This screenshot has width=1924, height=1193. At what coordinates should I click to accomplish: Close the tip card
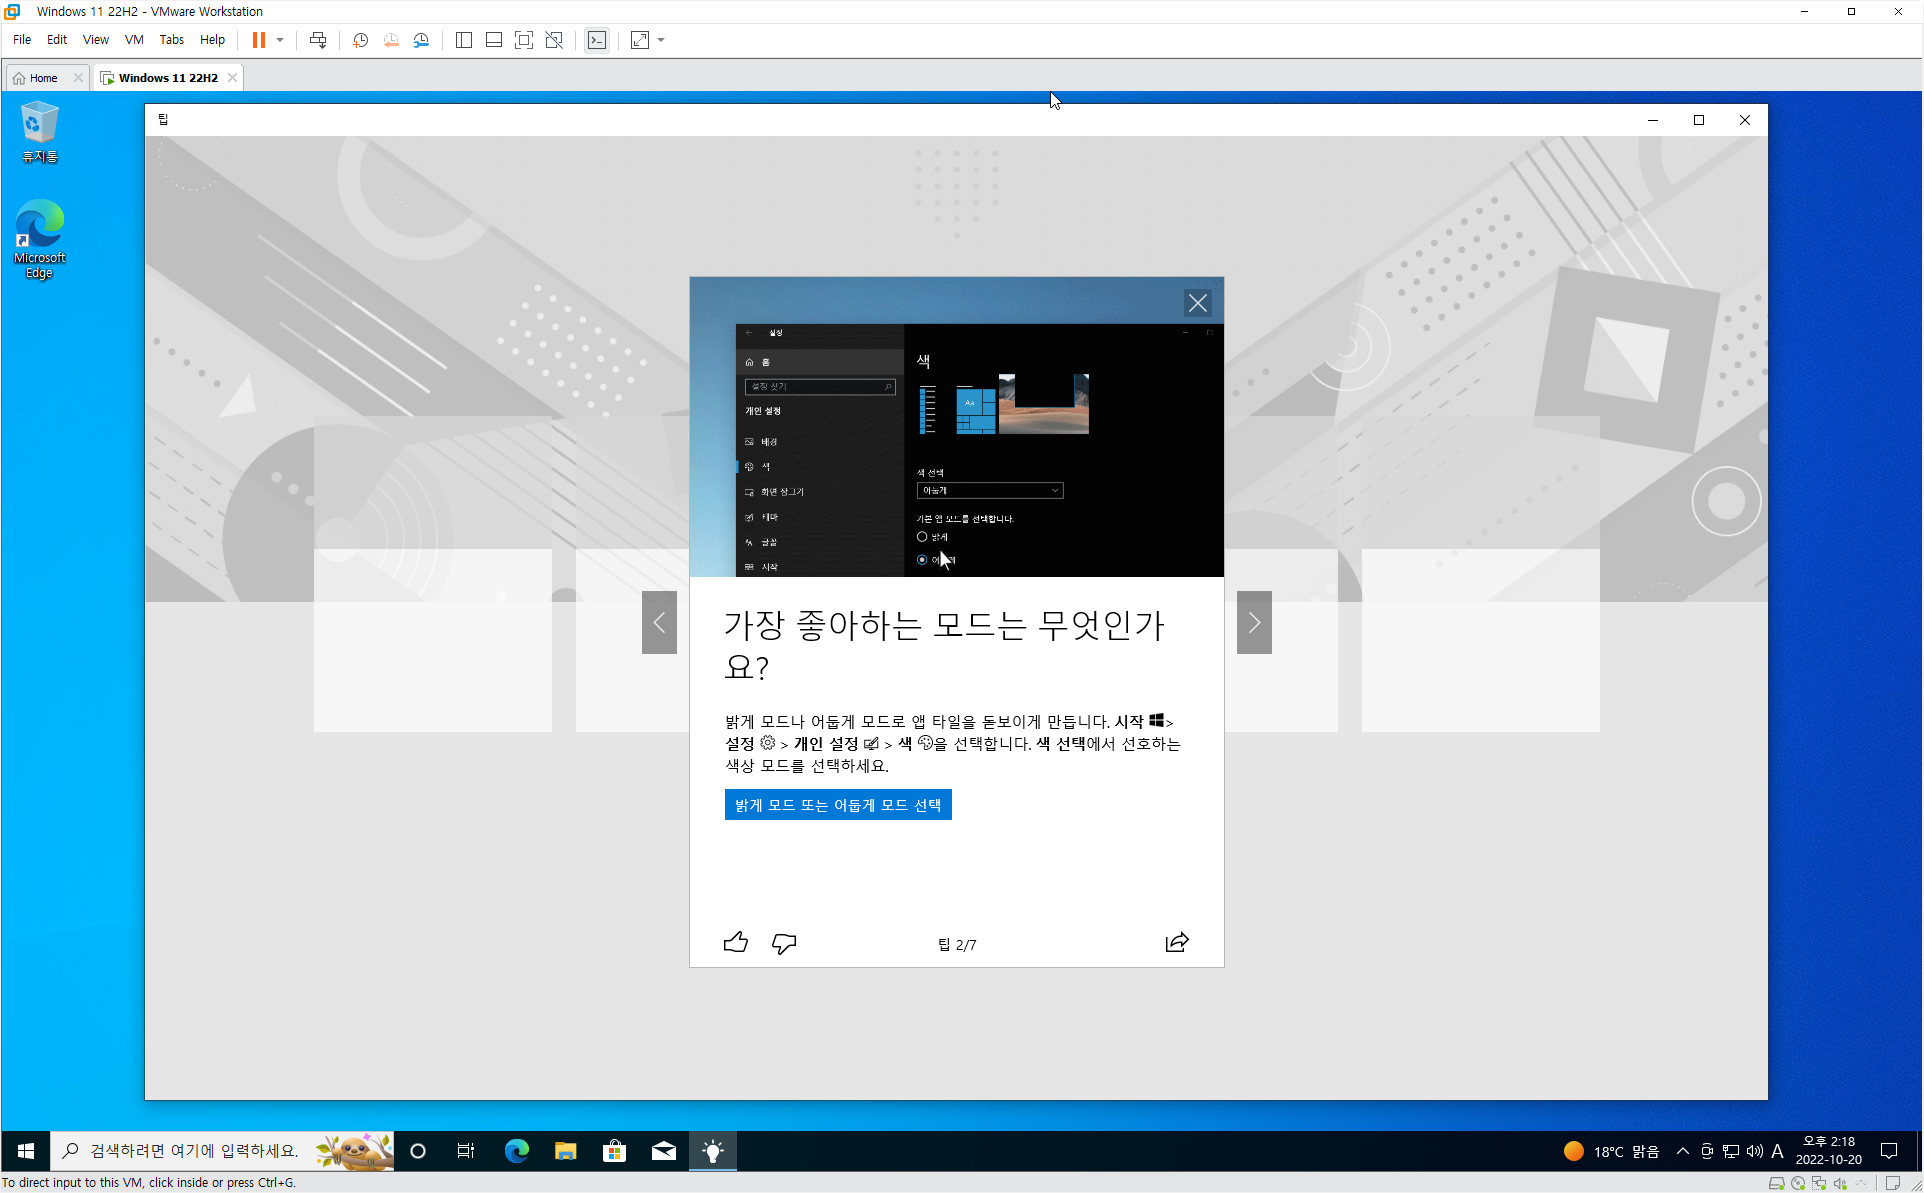point(1197,303)
